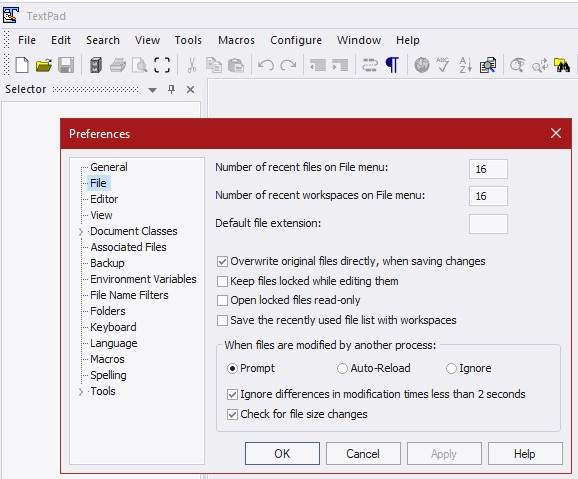Click the Replace magnifier arrows icon
Screen dimensions: 578x479
click(x=539, y=65)
